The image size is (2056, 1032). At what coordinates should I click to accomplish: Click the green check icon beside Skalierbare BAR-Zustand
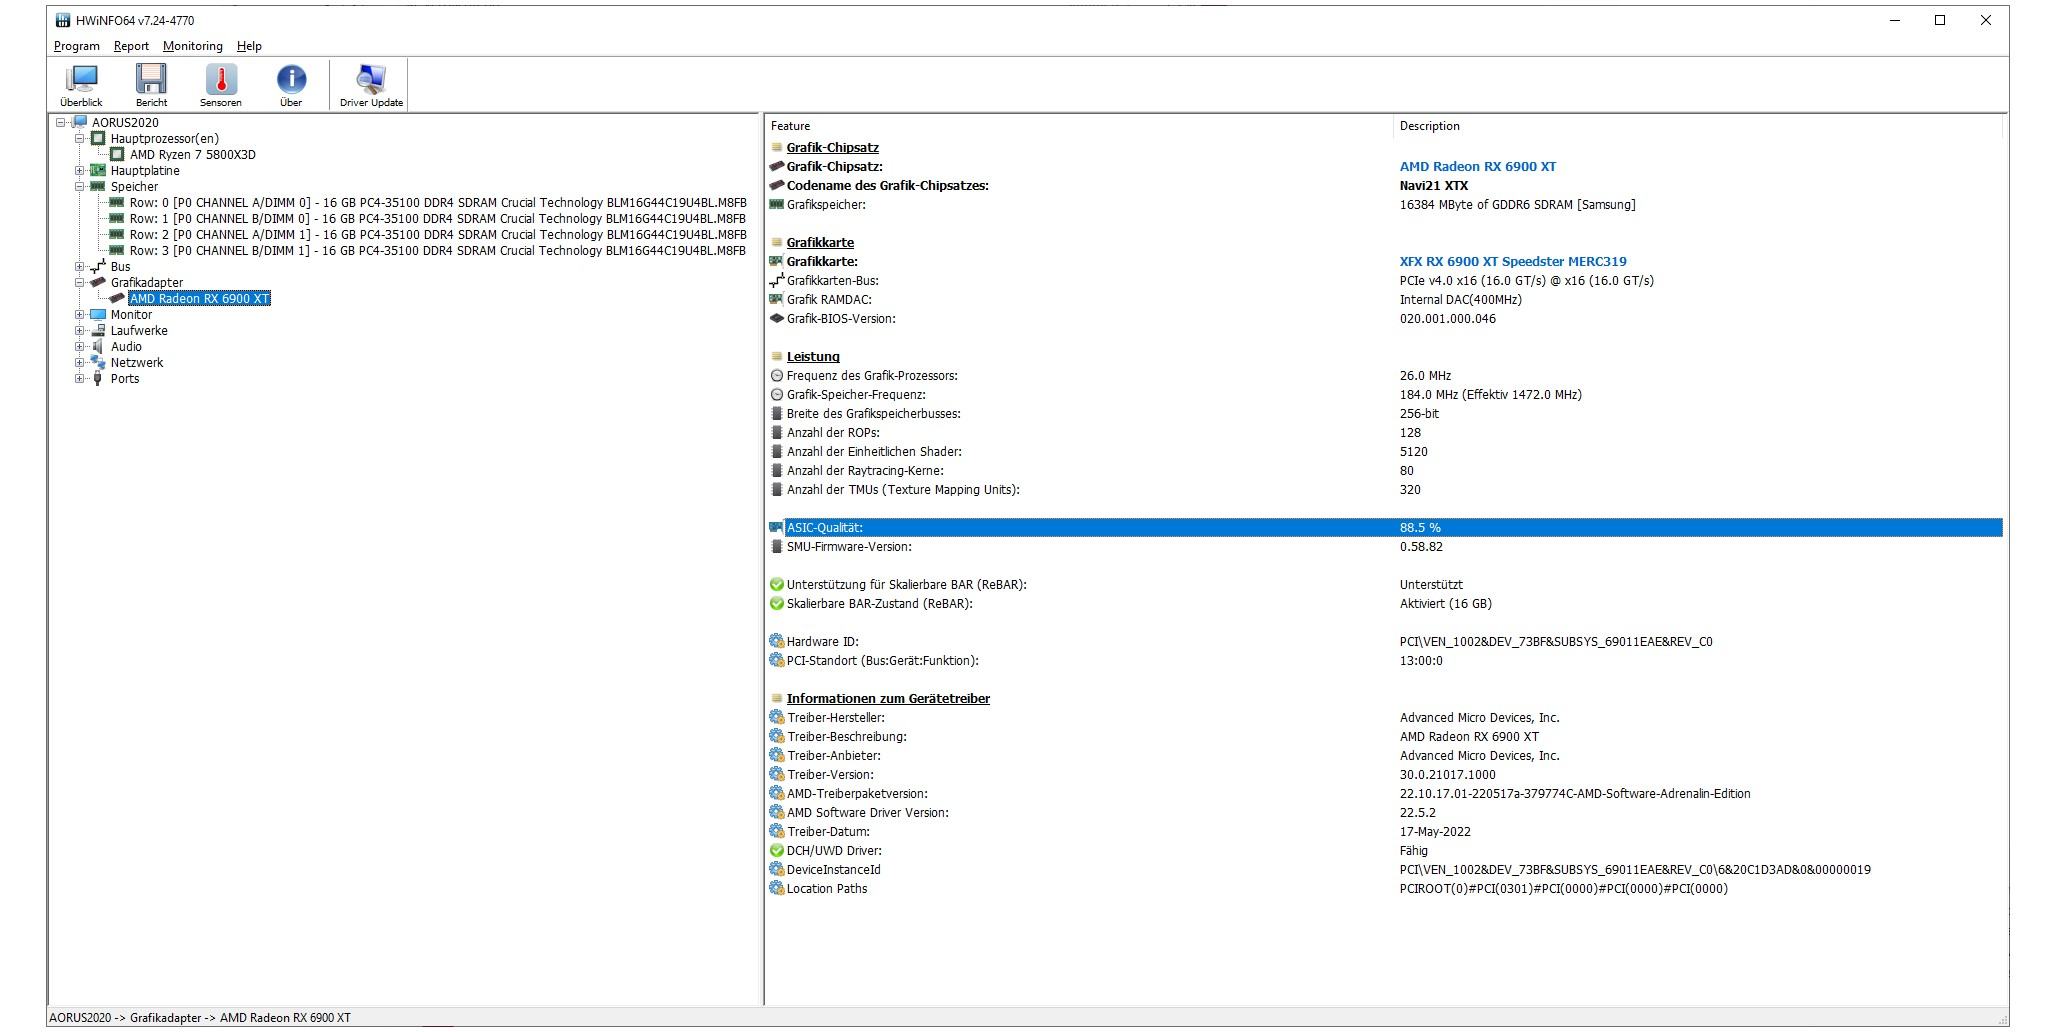pos(776,604)
